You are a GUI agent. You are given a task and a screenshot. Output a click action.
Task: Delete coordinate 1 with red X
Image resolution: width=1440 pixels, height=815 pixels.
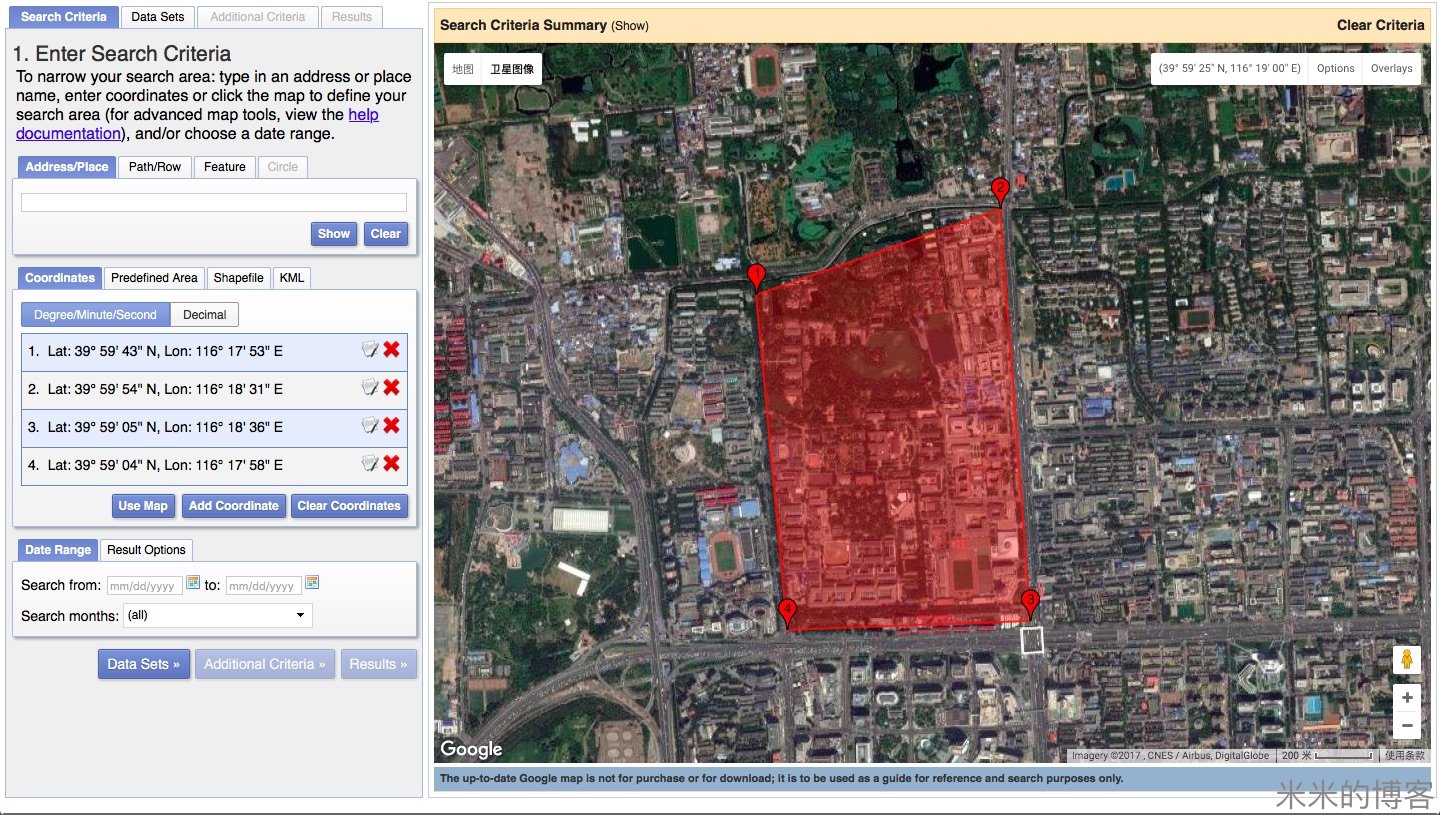click(x=391, y=350)
